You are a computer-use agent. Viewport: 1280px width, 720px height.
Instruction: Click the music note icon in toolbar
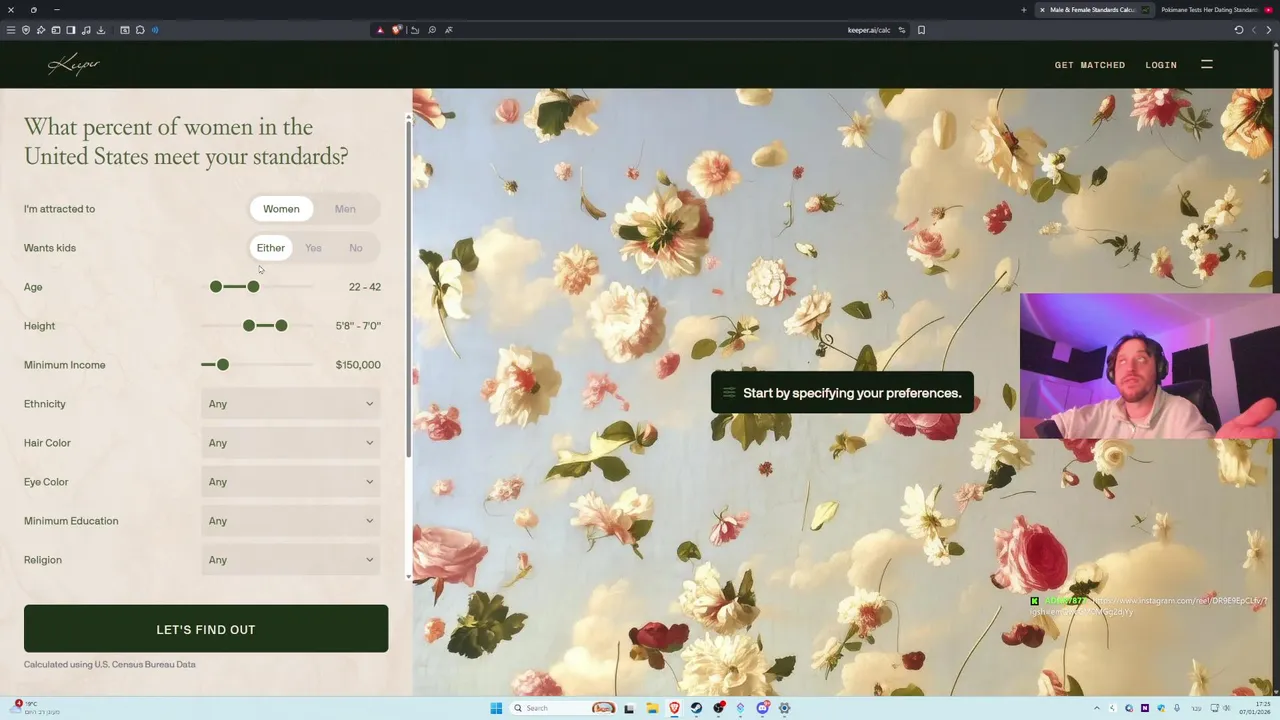86,30
